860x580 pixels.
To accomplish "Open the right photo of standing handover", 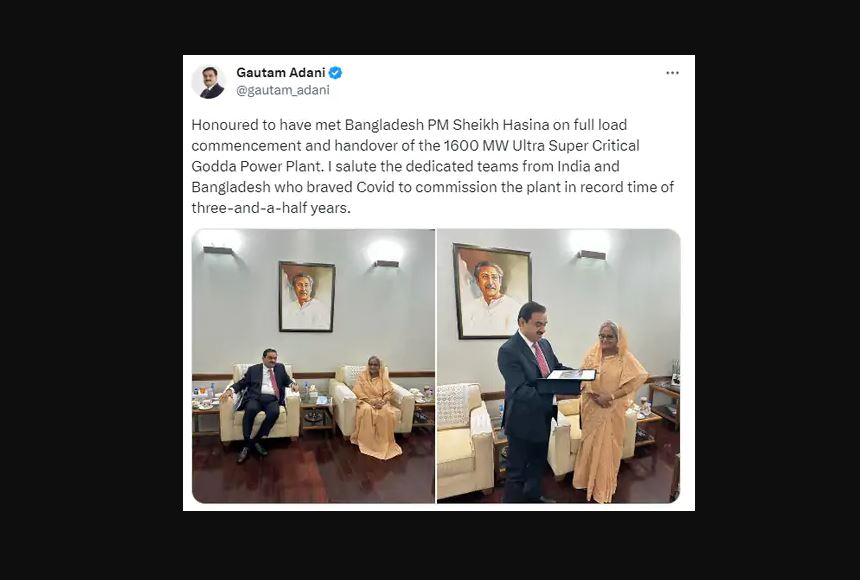I will click(x=558, y=365).
